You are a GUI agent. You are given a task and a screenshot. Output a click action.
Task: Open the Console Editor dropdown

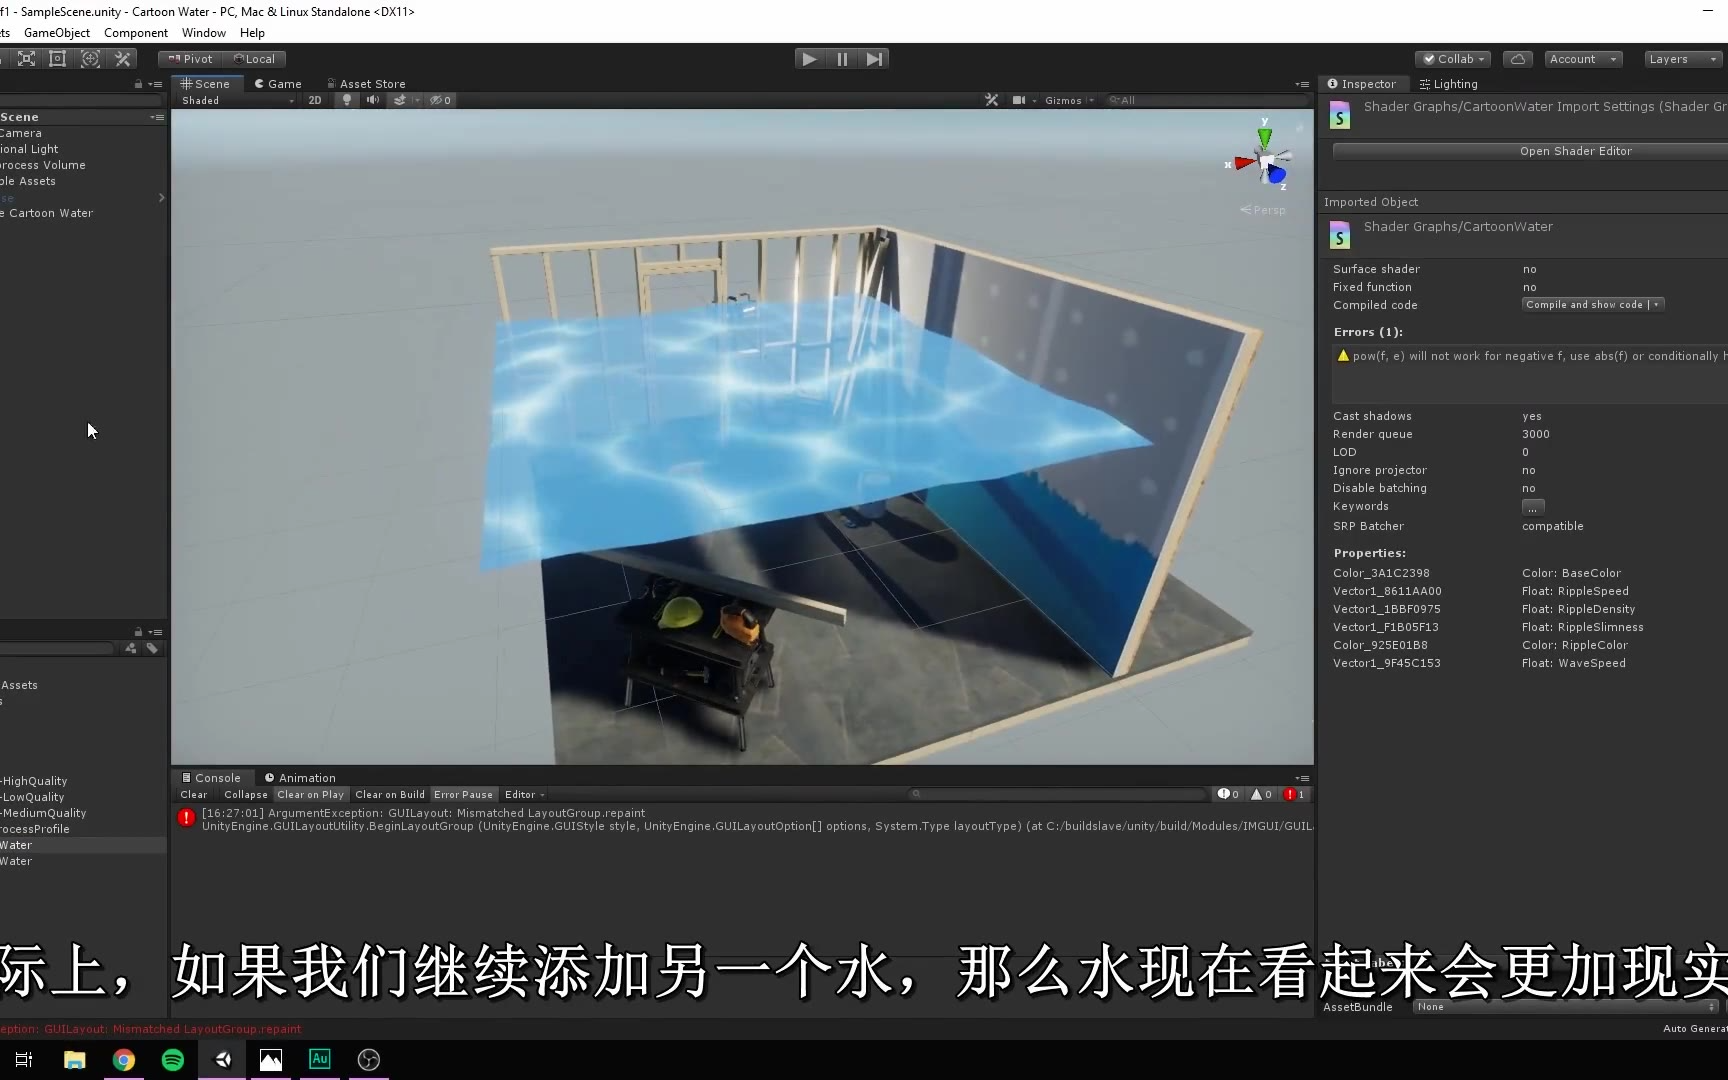[x=524, y=795]
